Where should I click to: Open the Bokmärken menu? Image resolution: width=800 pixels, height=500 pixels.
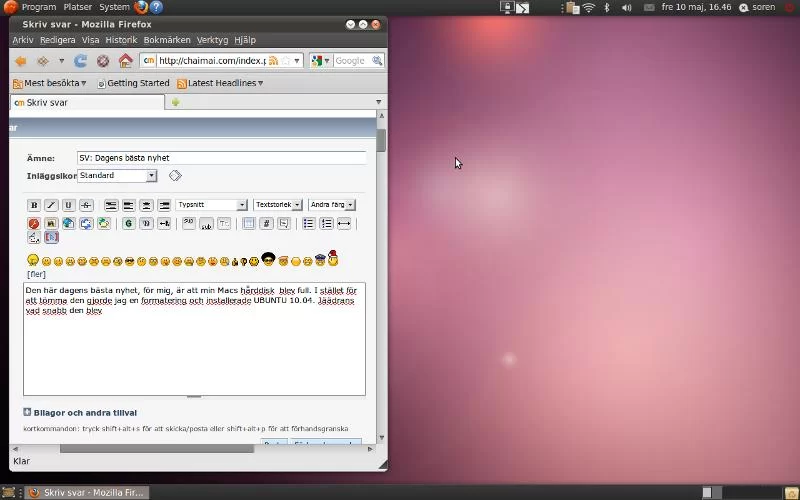tap(166, 40)
